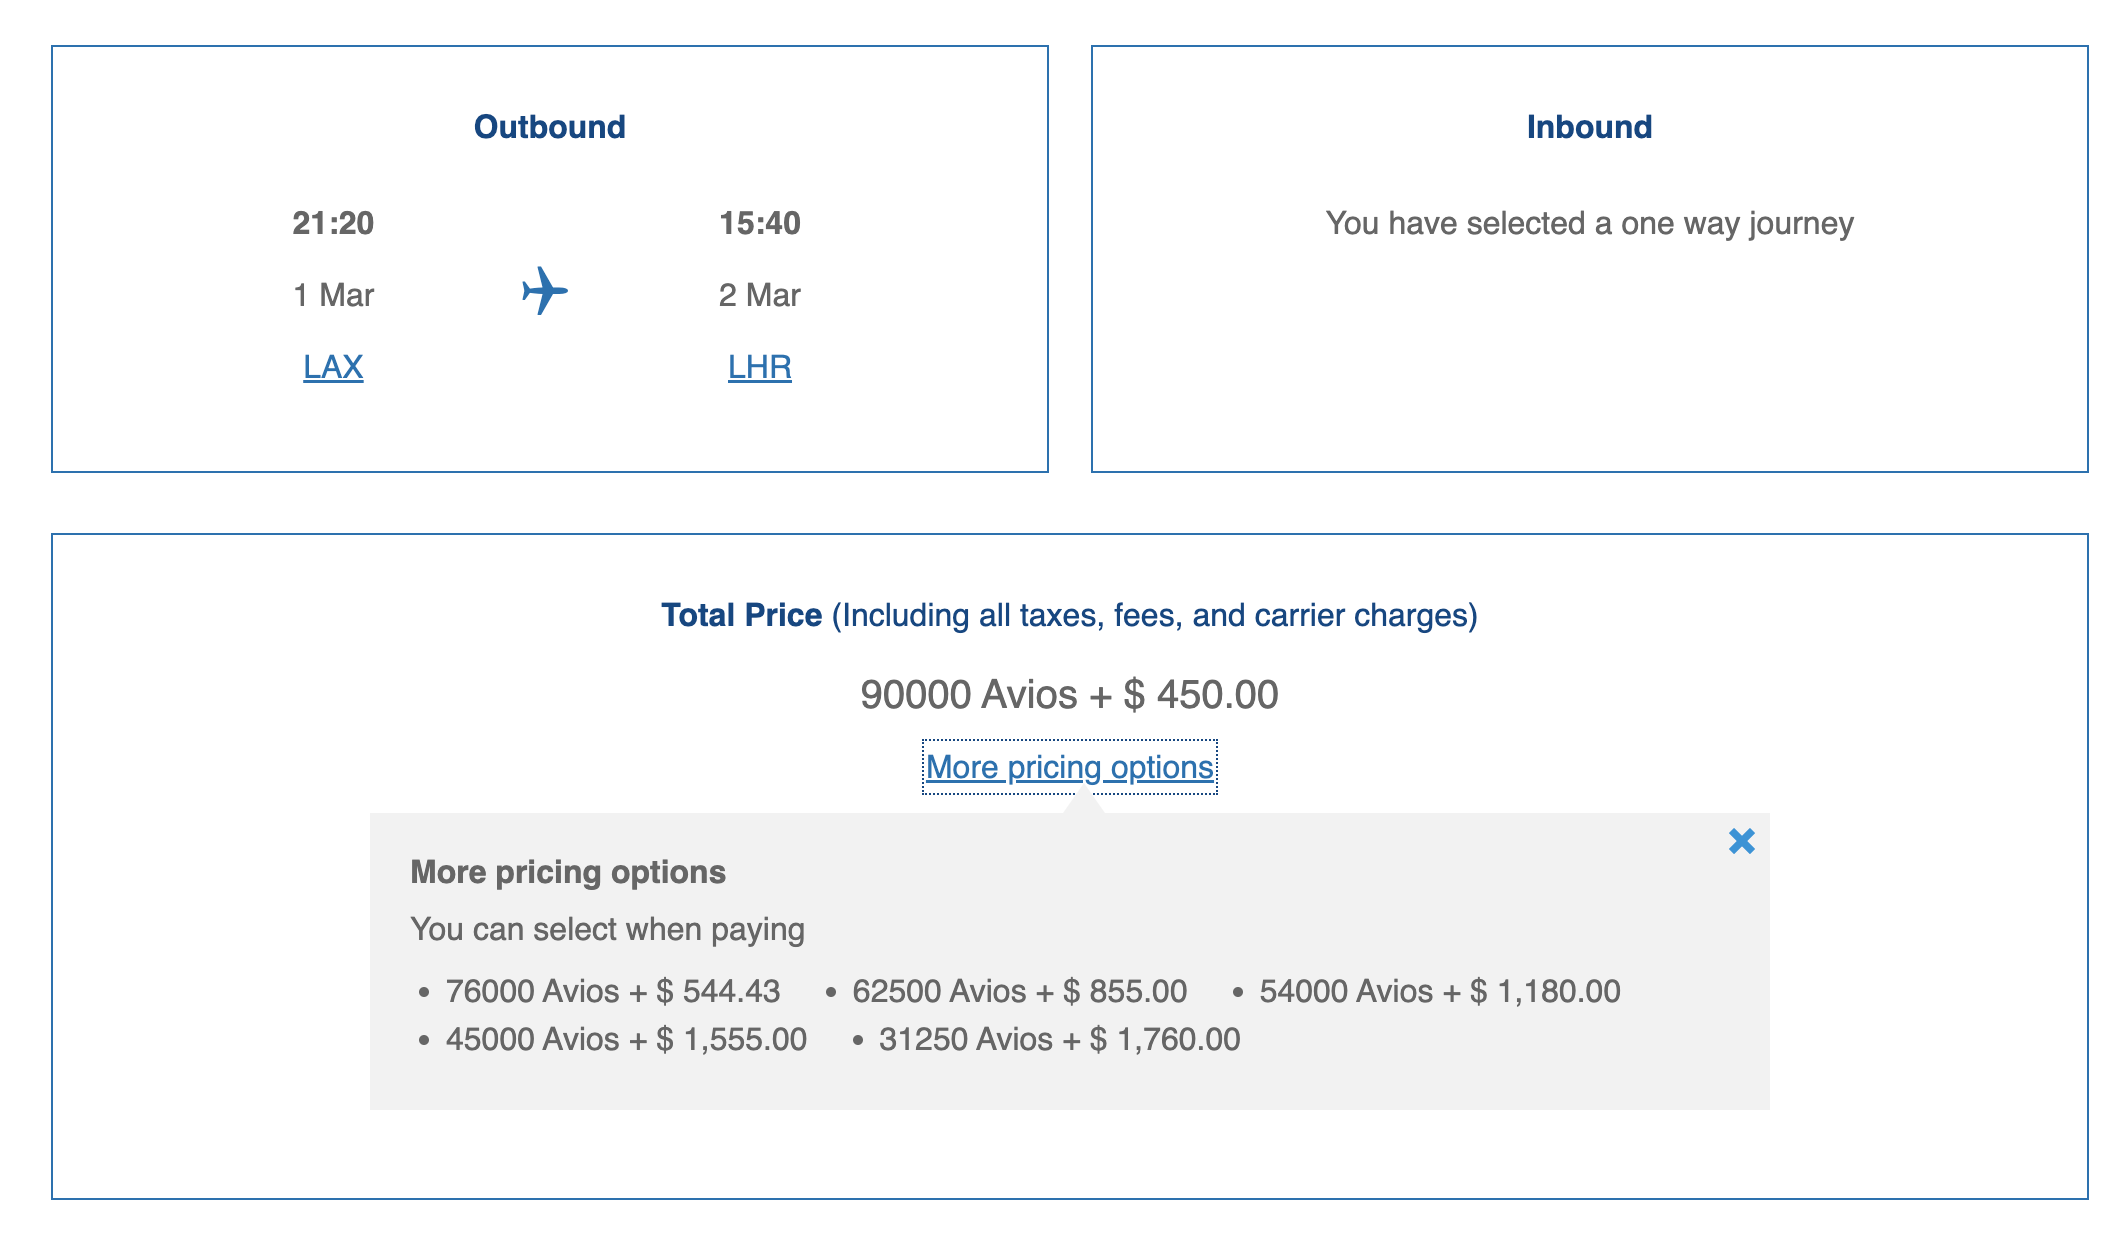Open the LAX airport details link
Screen dimensions: 2126x1238
[331, 366]
